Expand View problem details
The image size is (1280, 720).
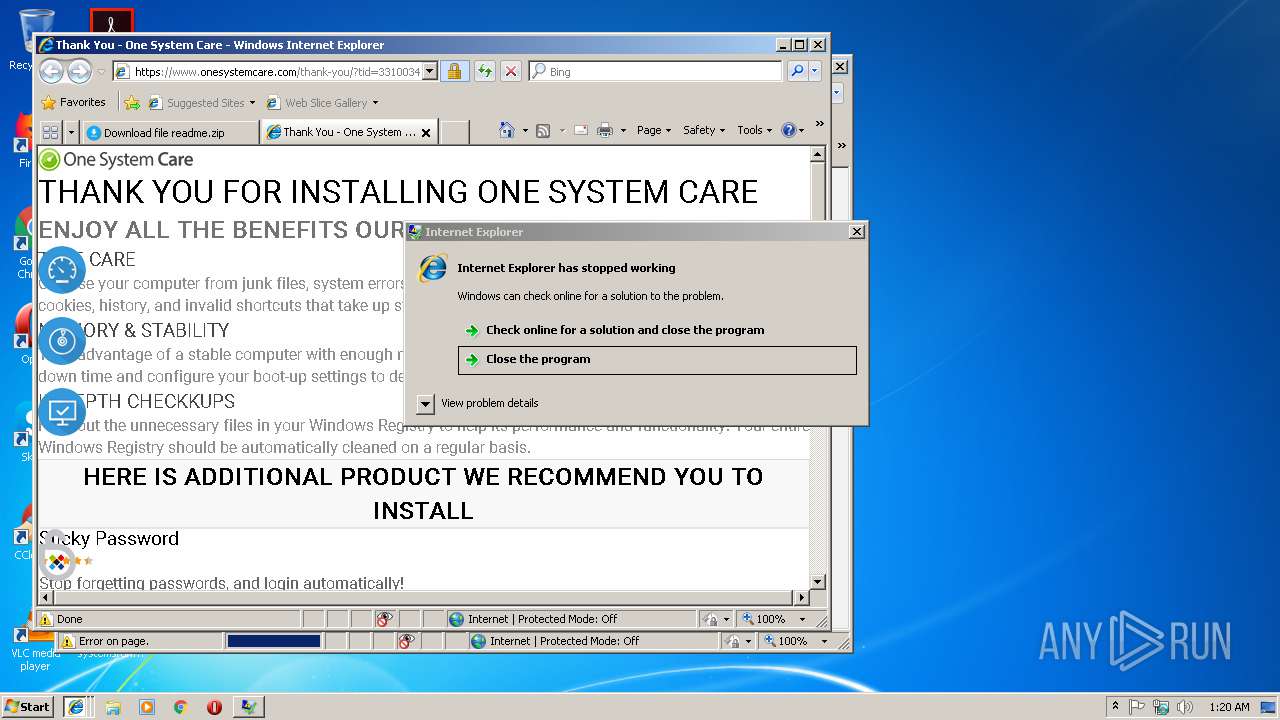coord(477,403)
